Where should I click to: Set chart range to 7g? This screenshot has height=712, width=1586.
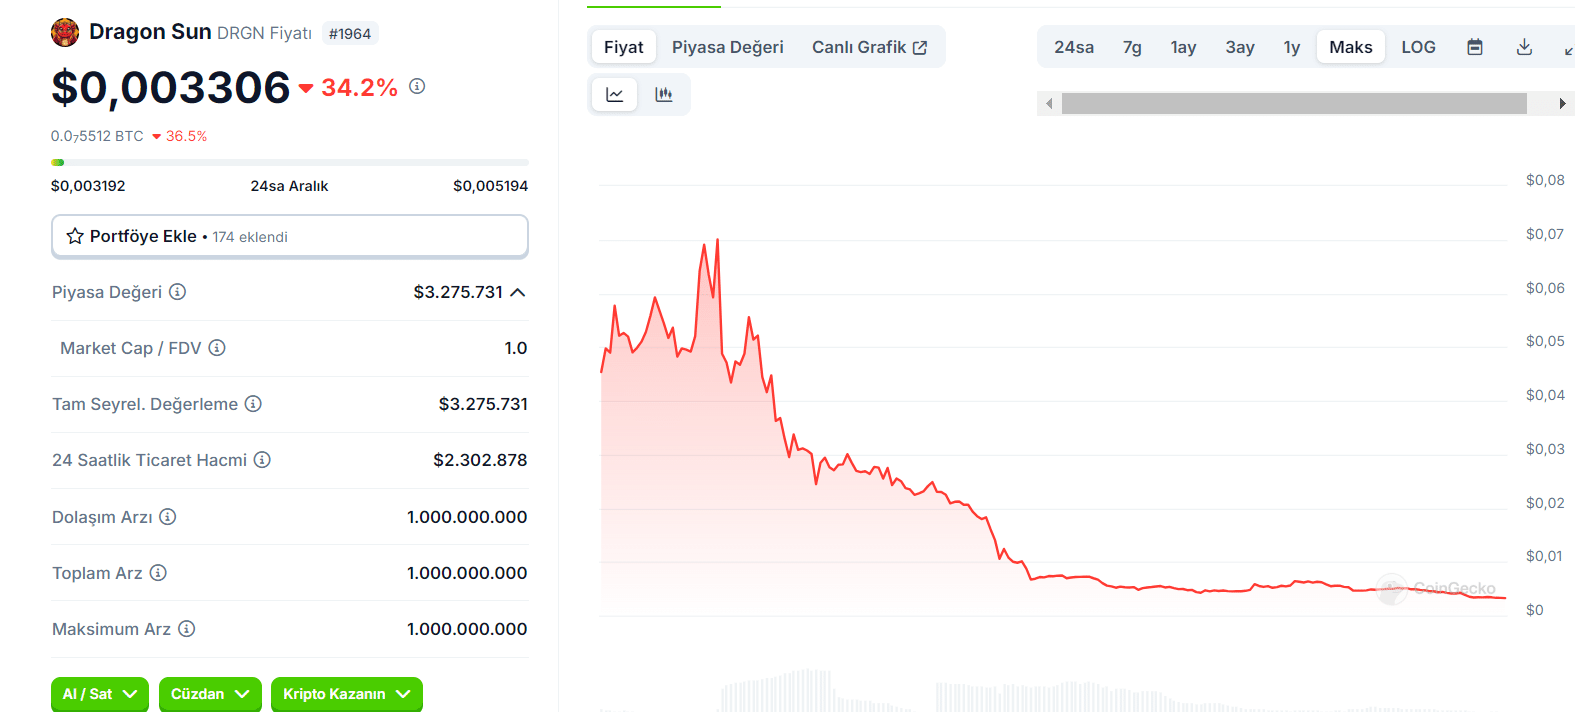click(1132, 47)
